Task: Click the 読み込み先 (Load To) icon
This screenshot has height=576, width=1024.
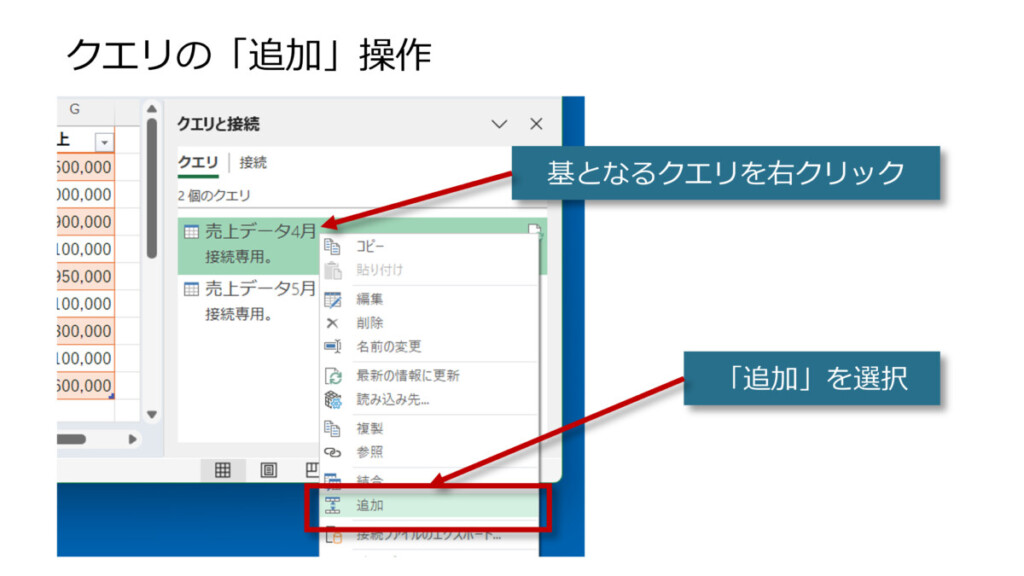Action: tap(333, 400)
